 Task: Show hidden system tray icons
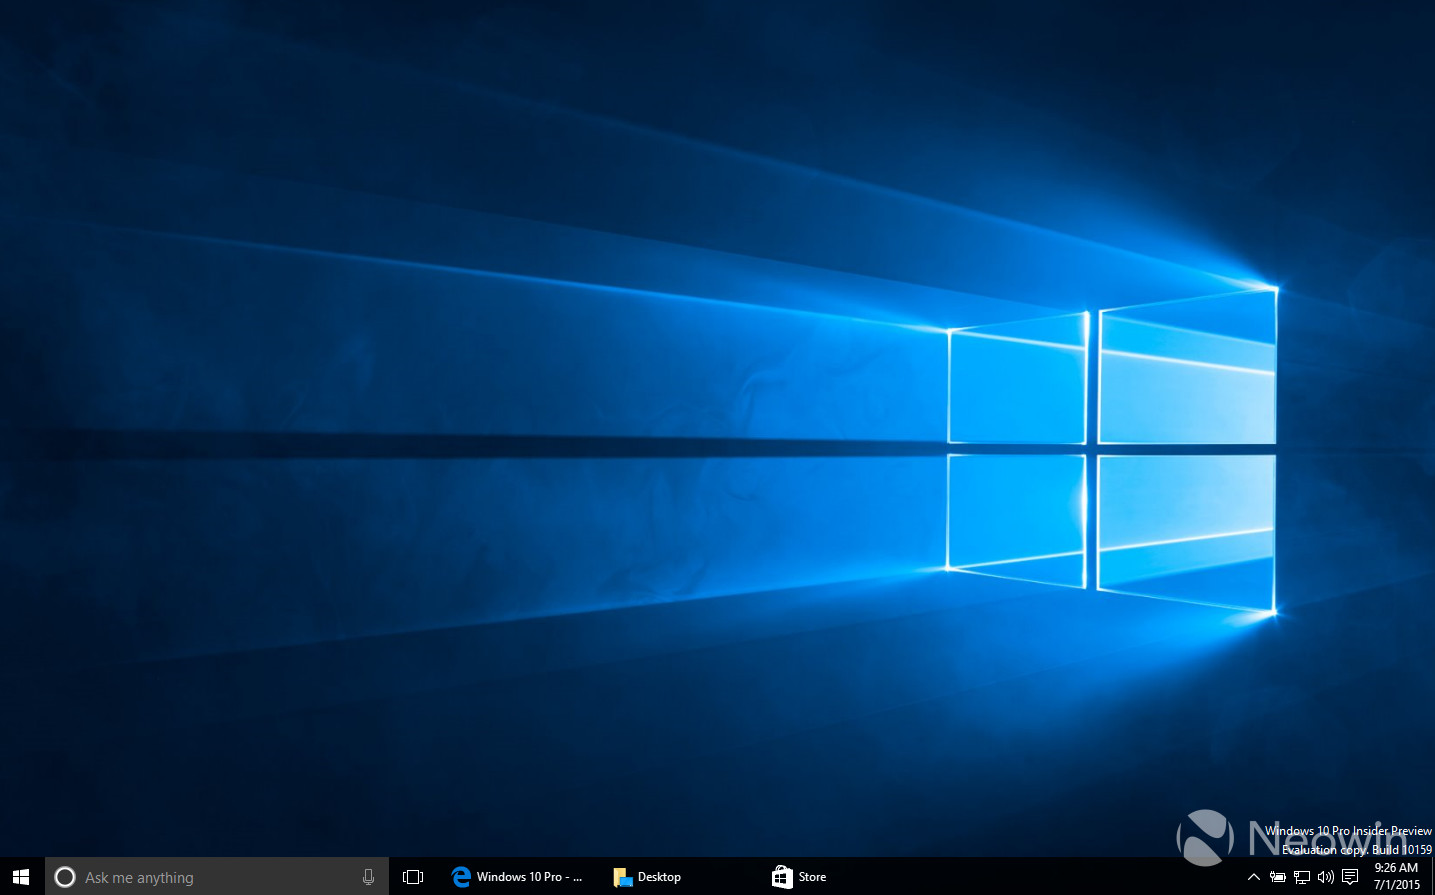(x=1253, y=877)
